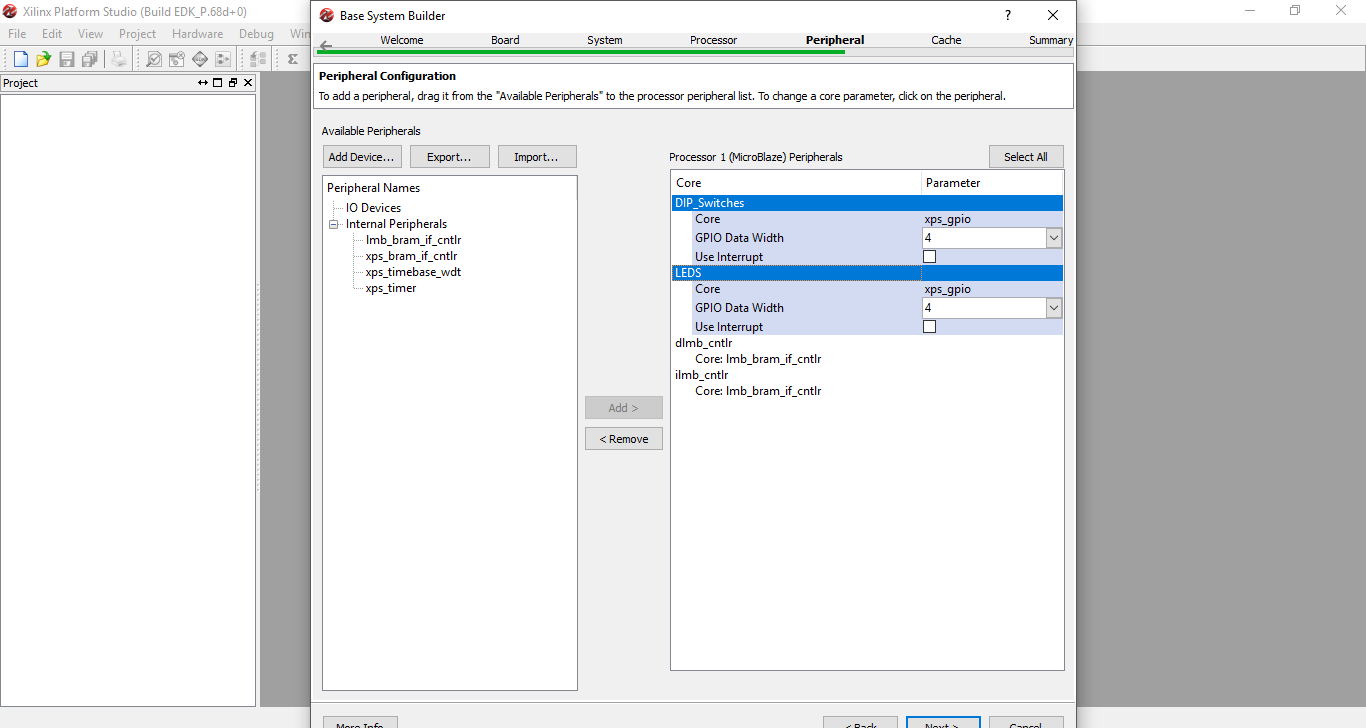
Task: Click the Xilinx Platform Studio title bar logo
Action: click(x=10, y=11)
